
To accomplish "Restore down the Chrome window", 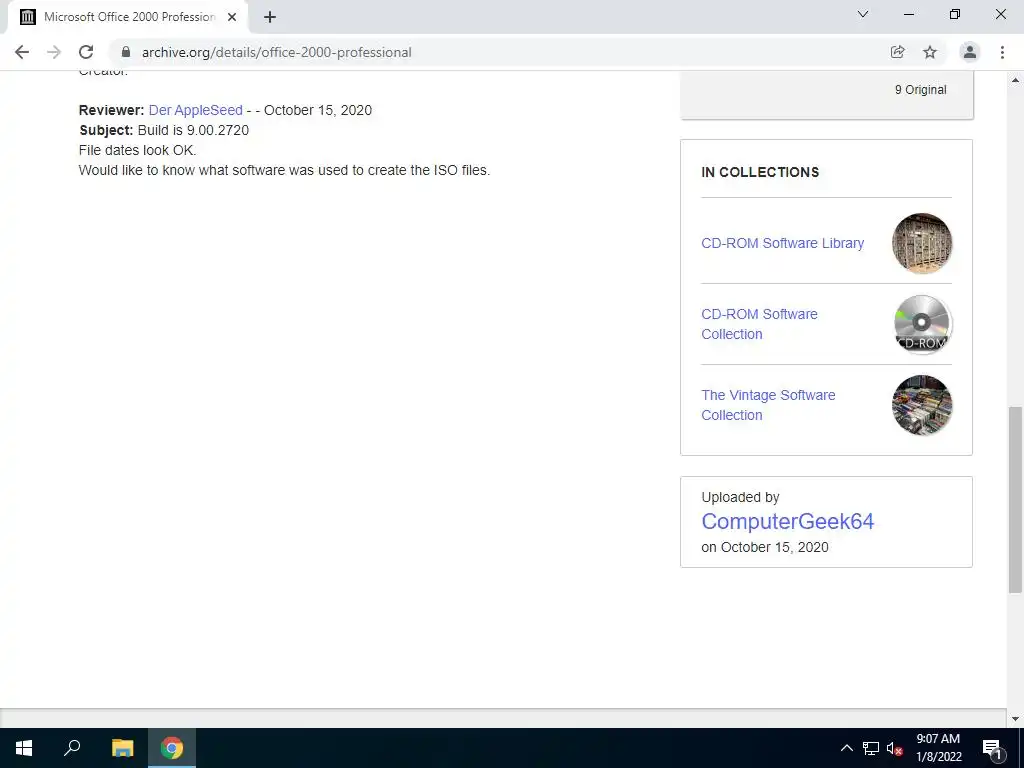I will click(x=955, y=14).
